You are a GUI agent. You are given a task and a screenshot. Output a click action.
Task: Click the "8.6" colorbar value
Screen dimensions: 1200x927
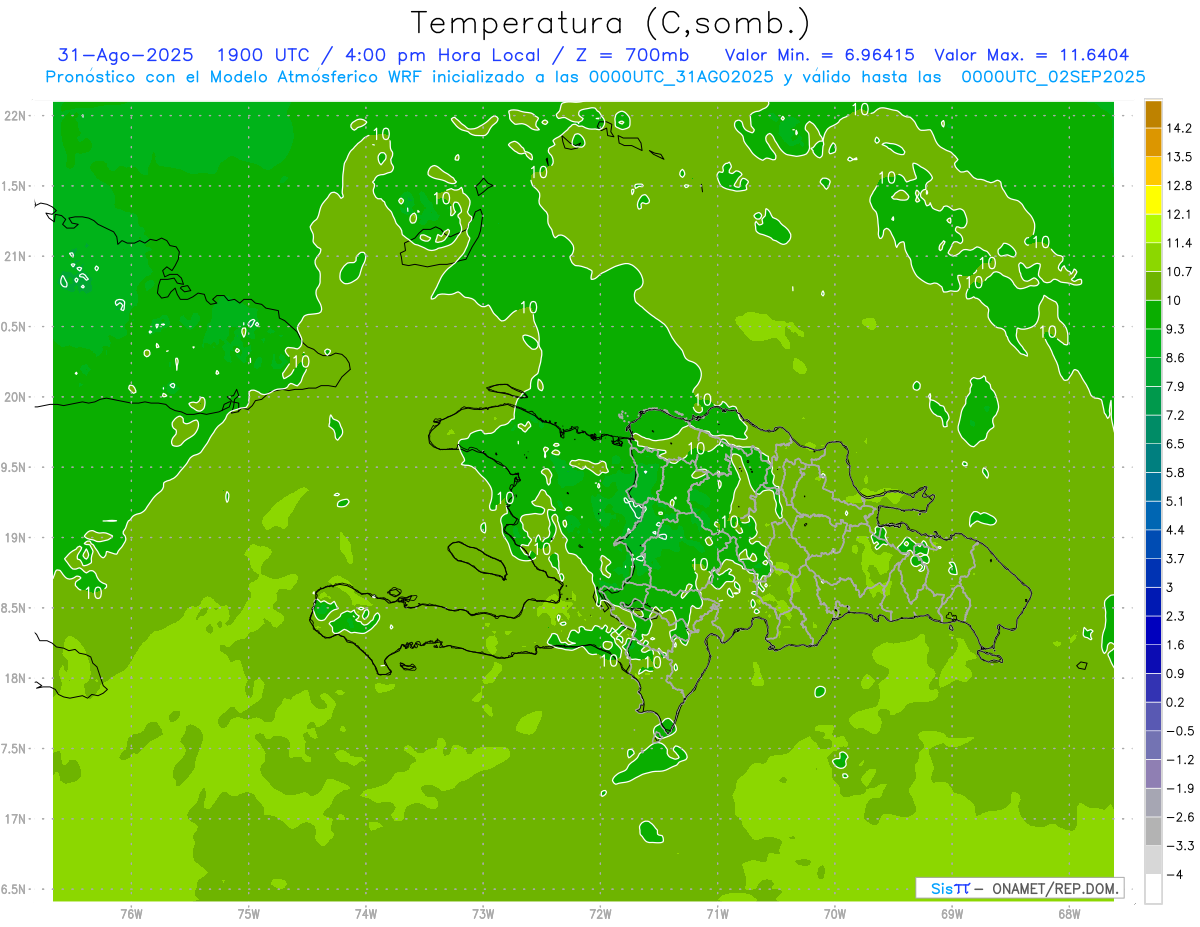[x=1176, y=358]
